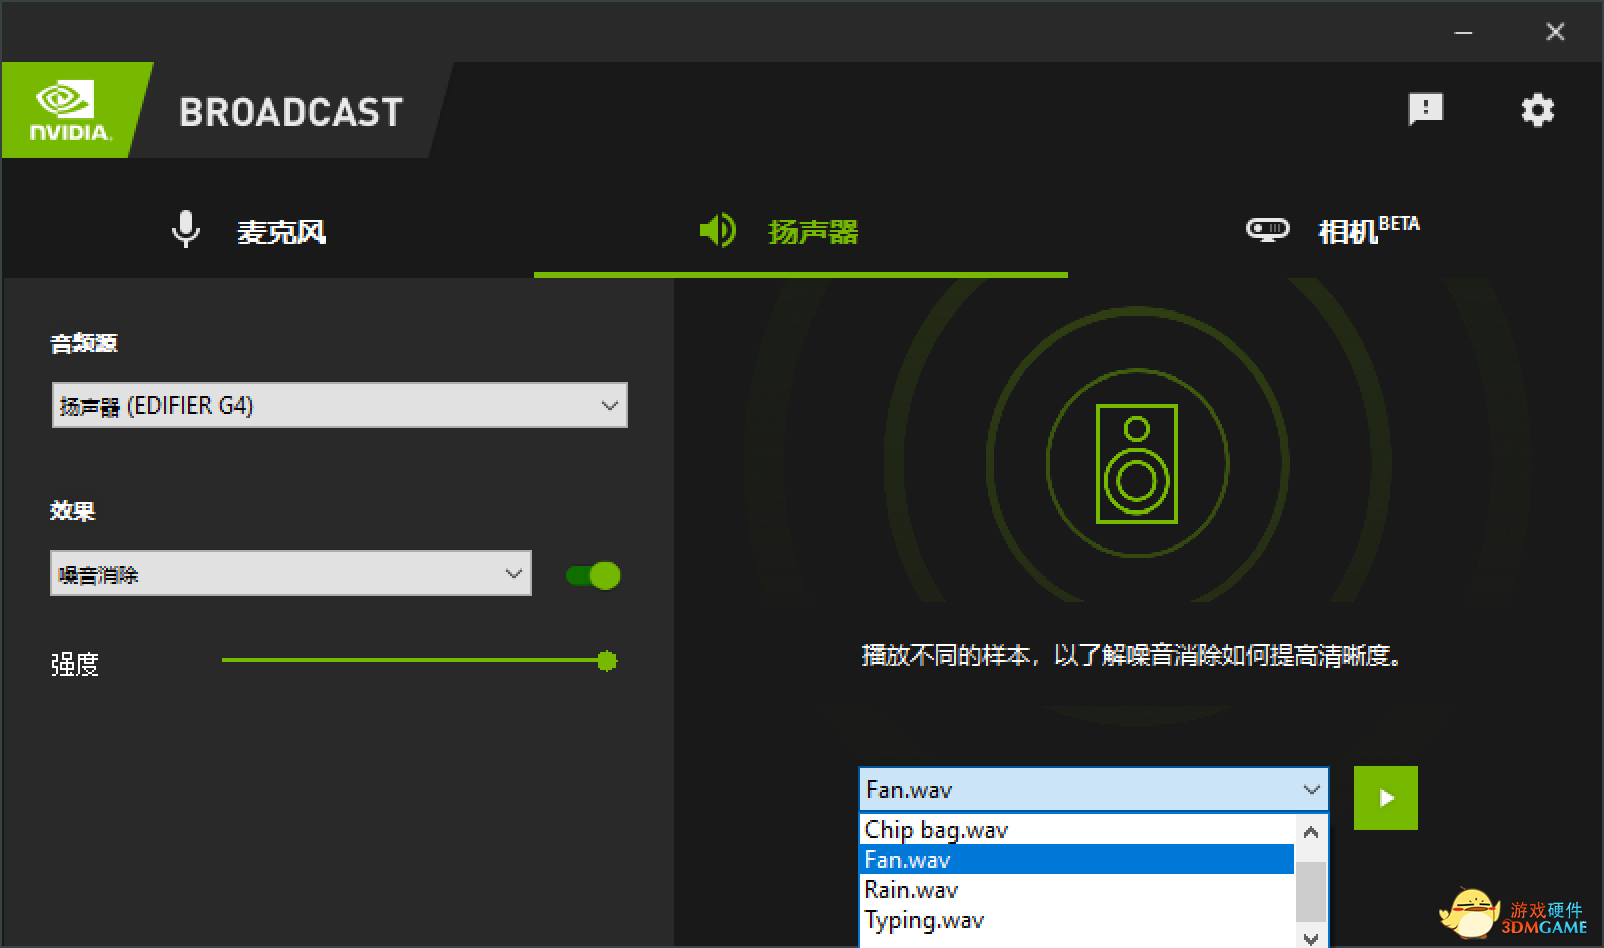Minimize the Broadcast window
This screenshot has height=948, width=1604.
[x=1463, y=32]
